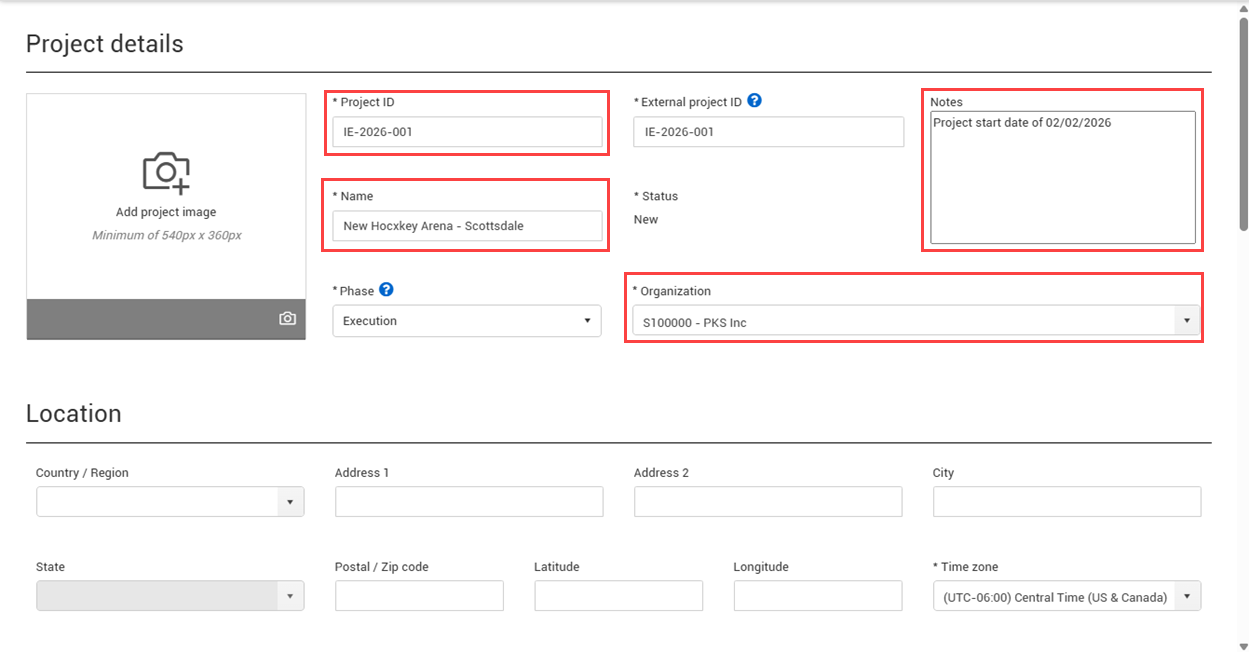Click the large add project image camera icon

coord(166,172)
